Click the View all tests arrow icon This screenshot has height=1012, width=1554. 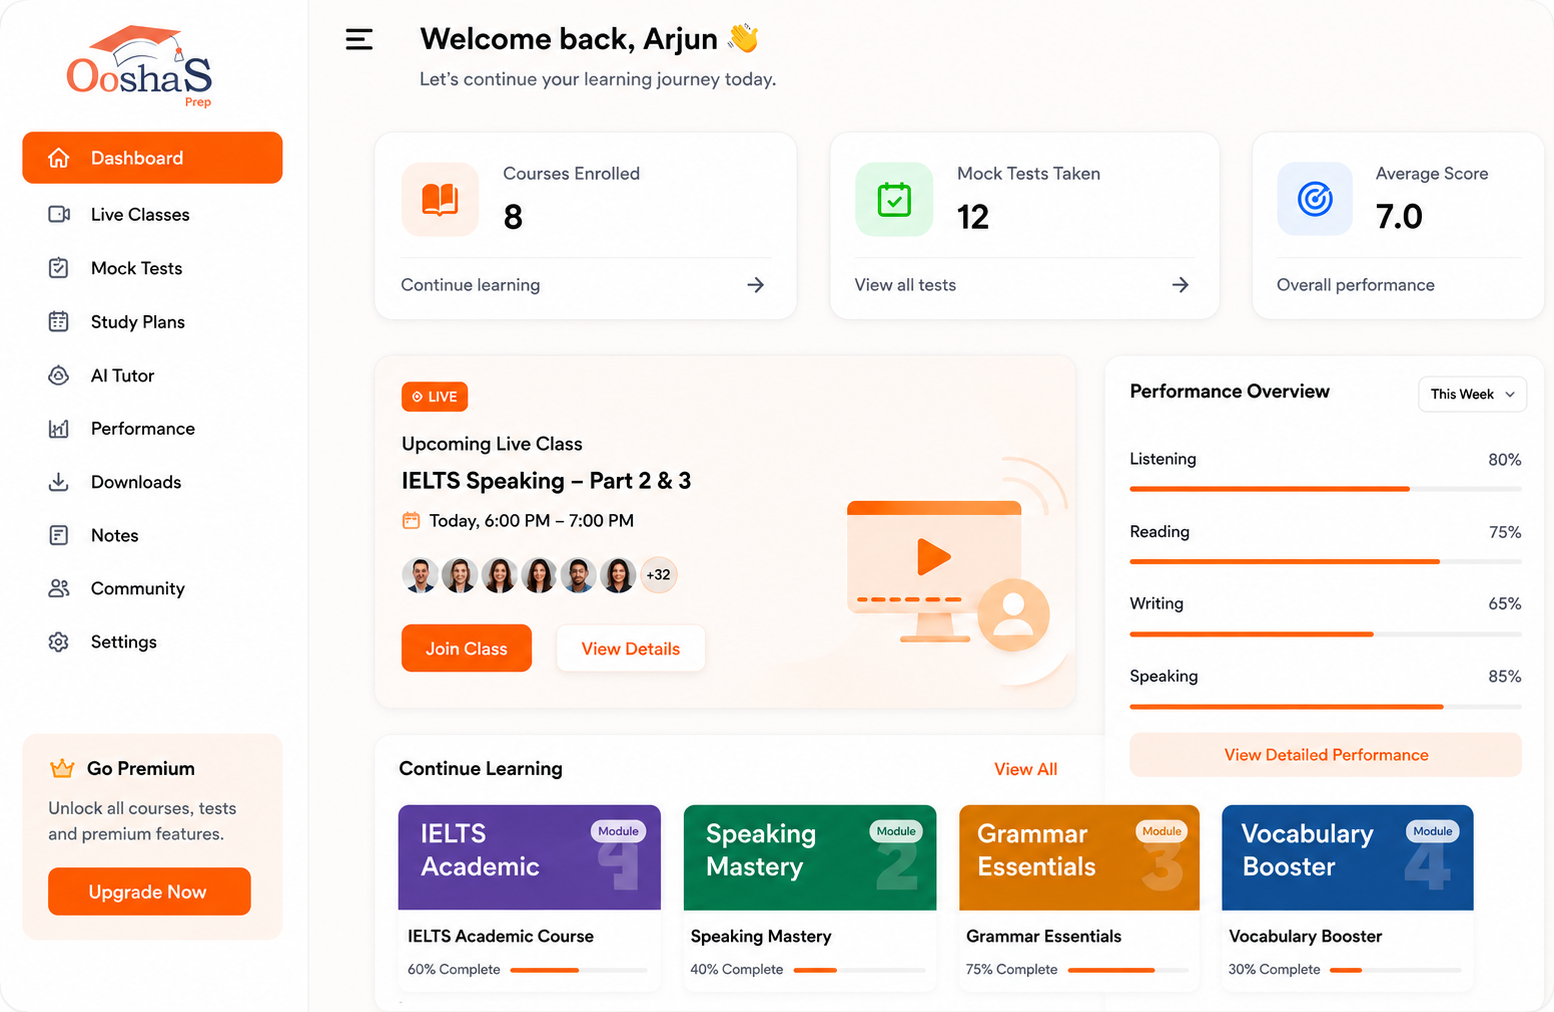point(1180,285)
